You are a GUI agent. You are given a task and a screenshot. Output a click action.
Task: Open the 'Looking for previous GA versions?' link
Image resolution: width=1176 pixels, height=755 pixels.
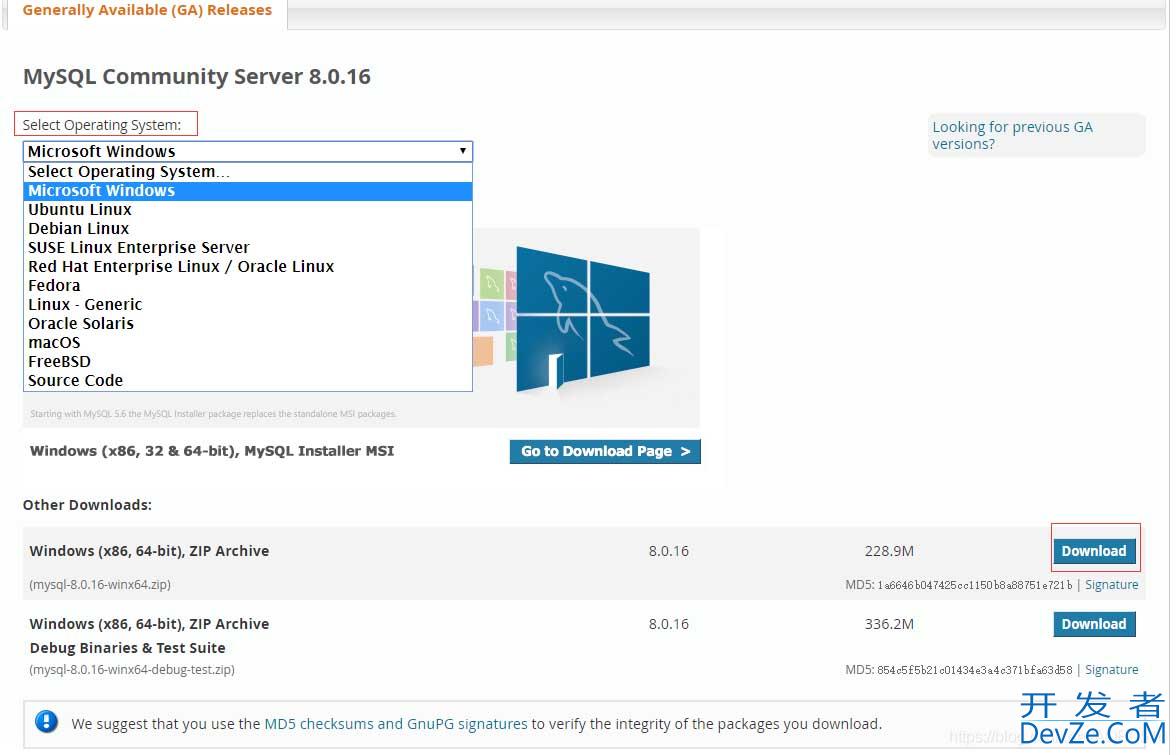(x=1012, y=136)
